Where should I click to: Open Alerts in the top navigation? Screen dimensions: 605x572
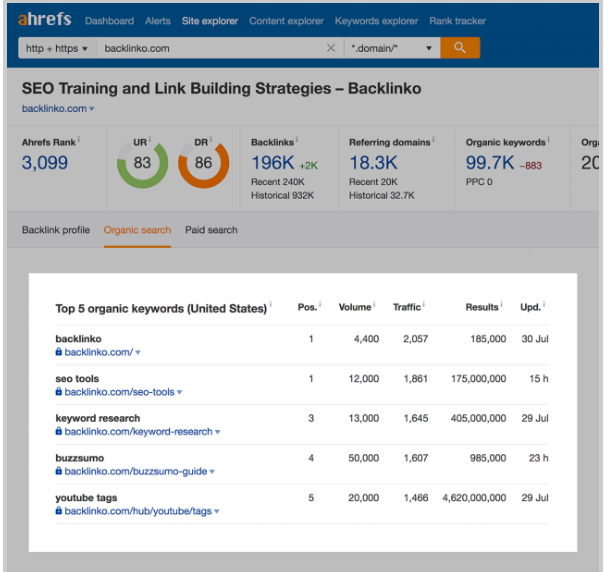pos(158,21)
